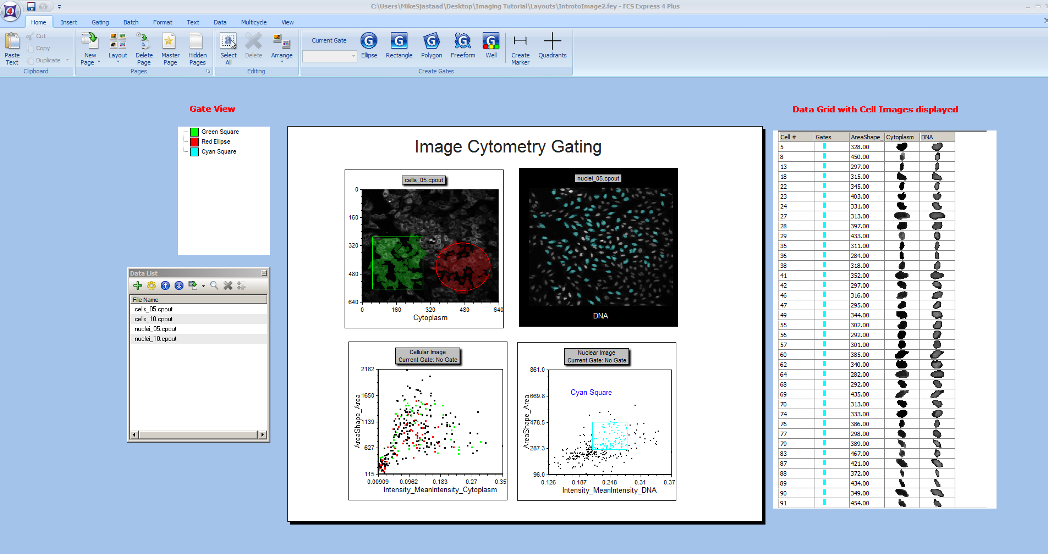
Task: Click the Quadrants tool
Action: [552, 45]
